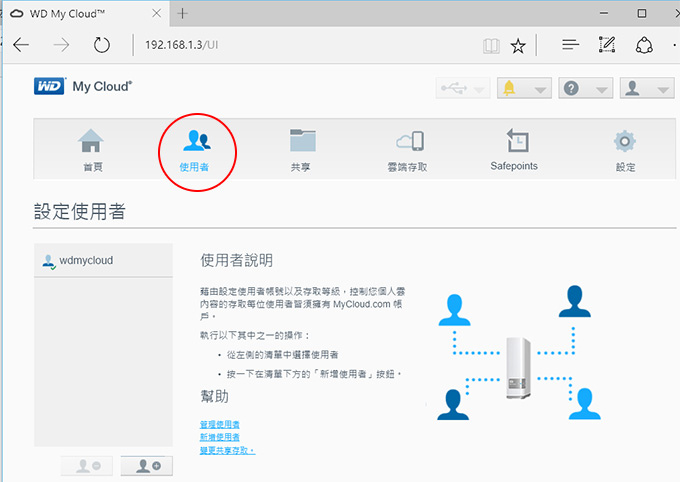Click the WD logo
Image resolution: width=680 pixels, height=482 pixels.
[x=49, y=86]
